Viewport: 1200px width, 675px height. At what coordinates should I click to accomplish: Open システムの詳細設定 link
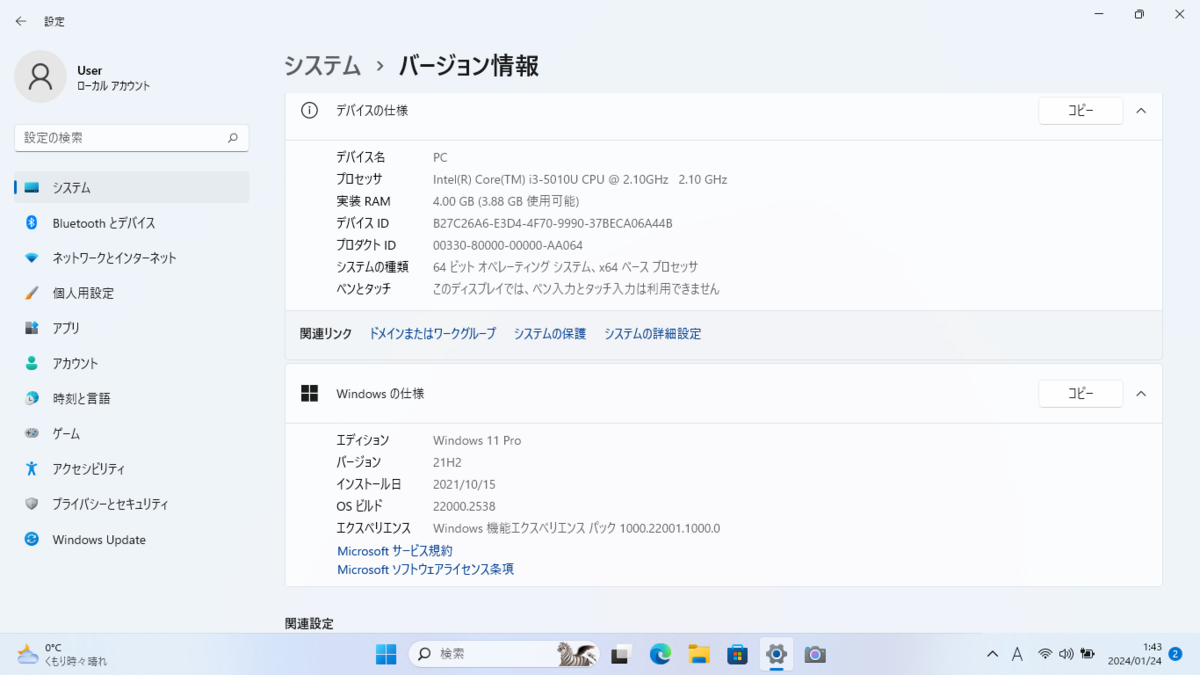652,334
